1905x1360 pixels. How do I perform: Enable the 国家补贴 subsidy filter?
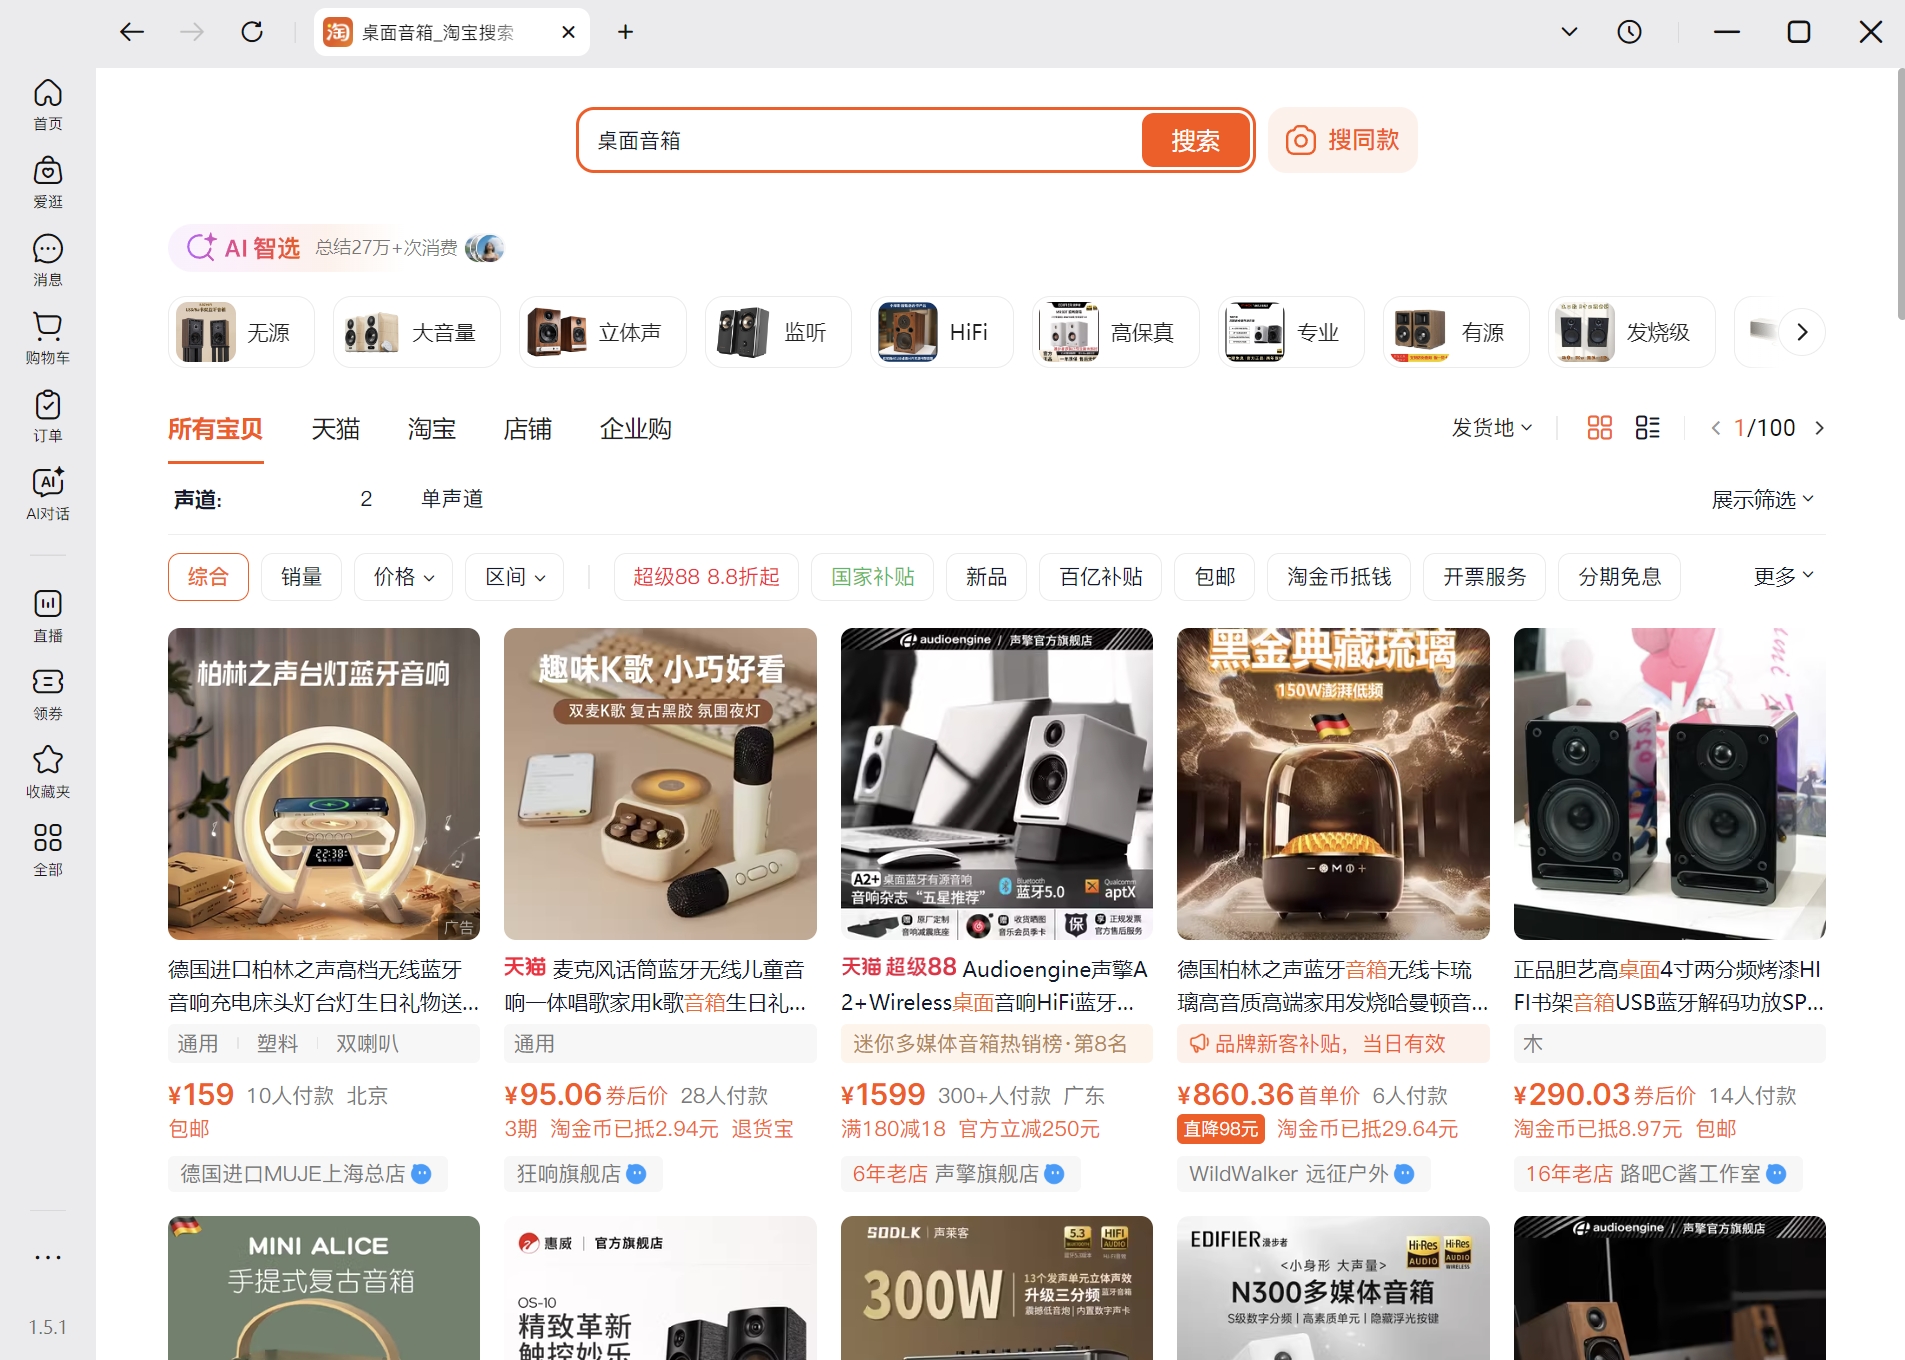[871, 576]
